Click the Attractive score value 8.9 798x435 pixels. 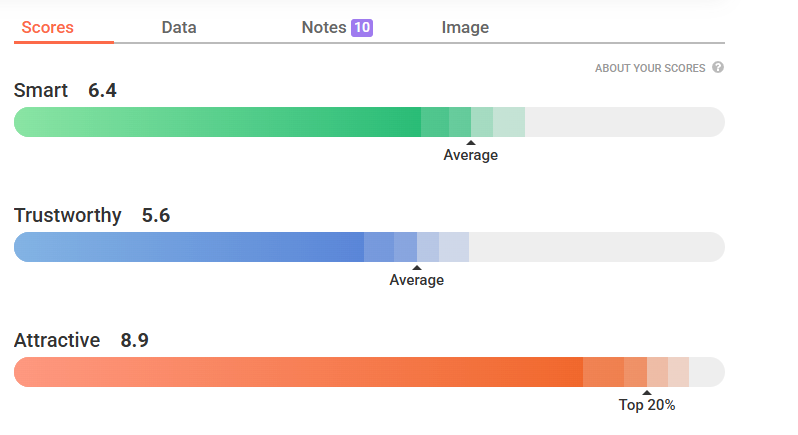point(134,340)
